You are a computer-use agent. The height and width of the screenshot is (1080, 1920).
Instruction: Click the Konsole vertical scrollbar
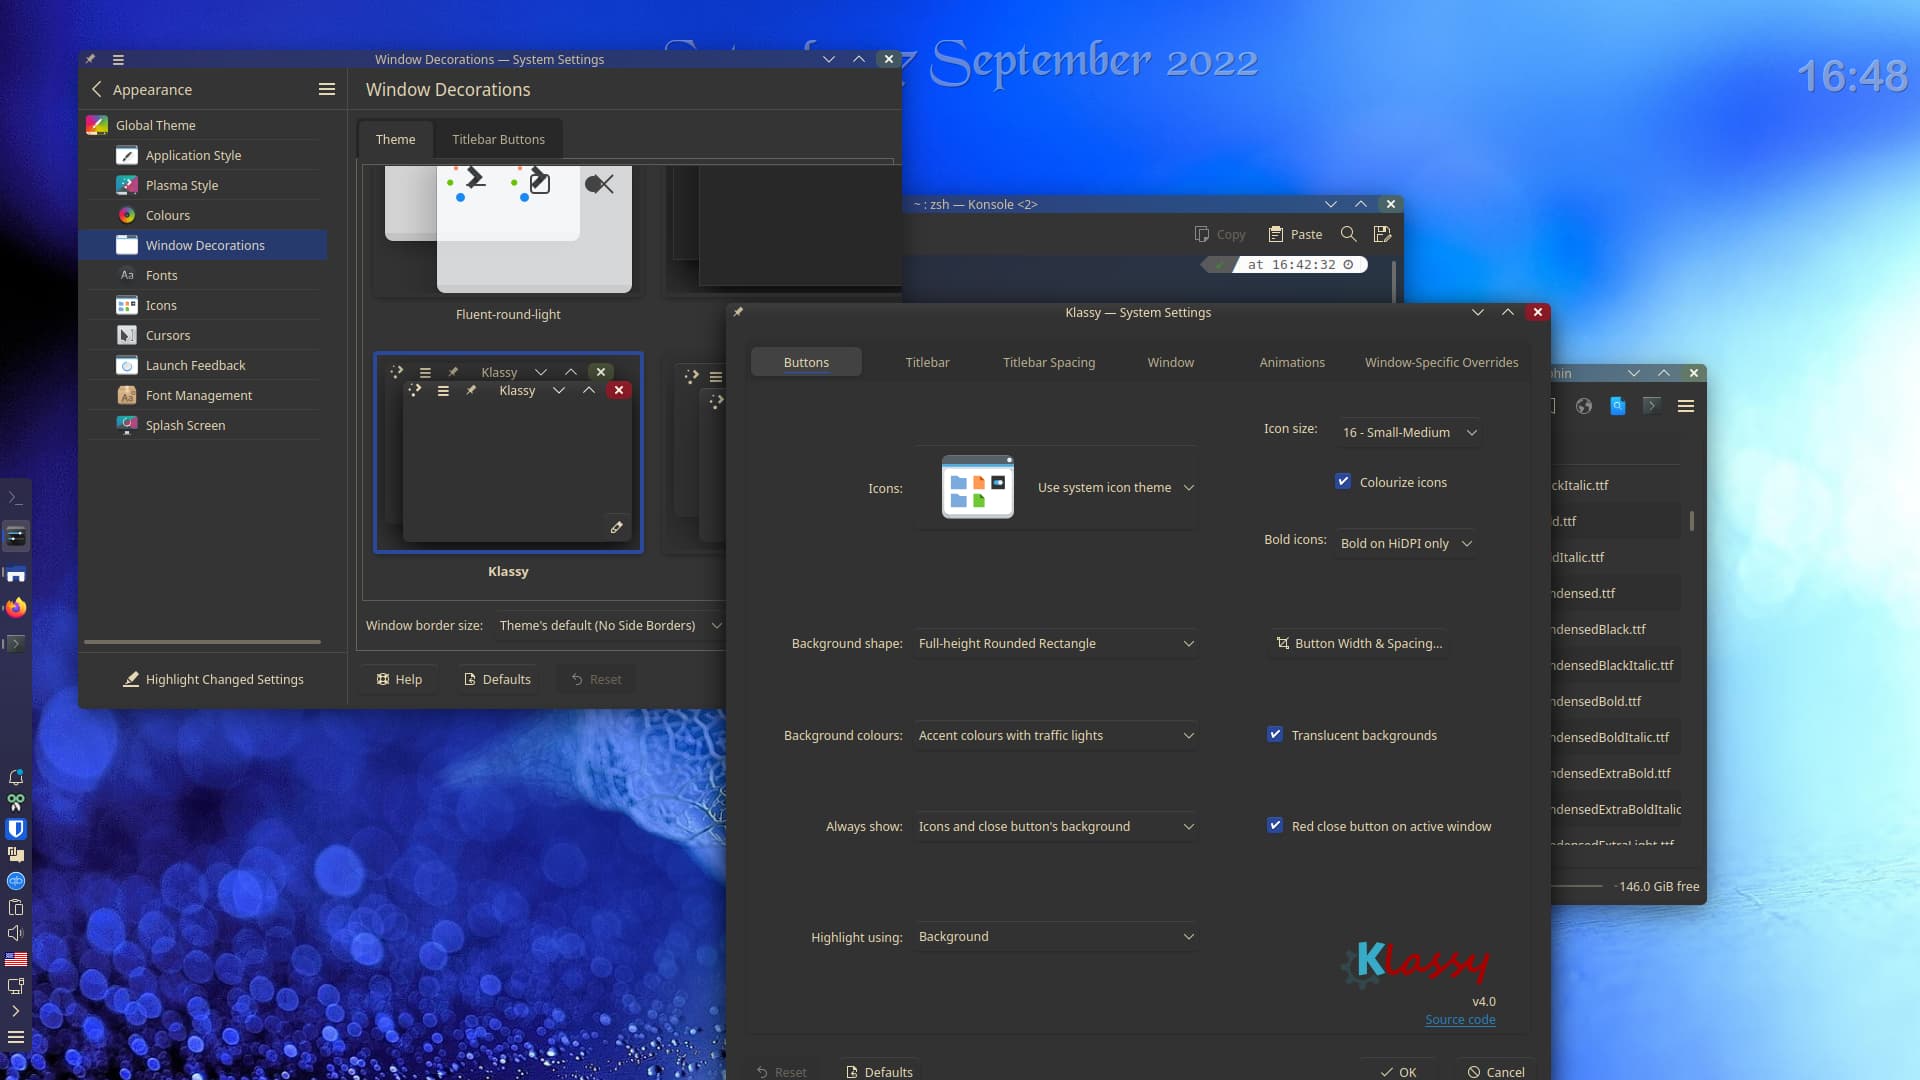click(1394, 280)
